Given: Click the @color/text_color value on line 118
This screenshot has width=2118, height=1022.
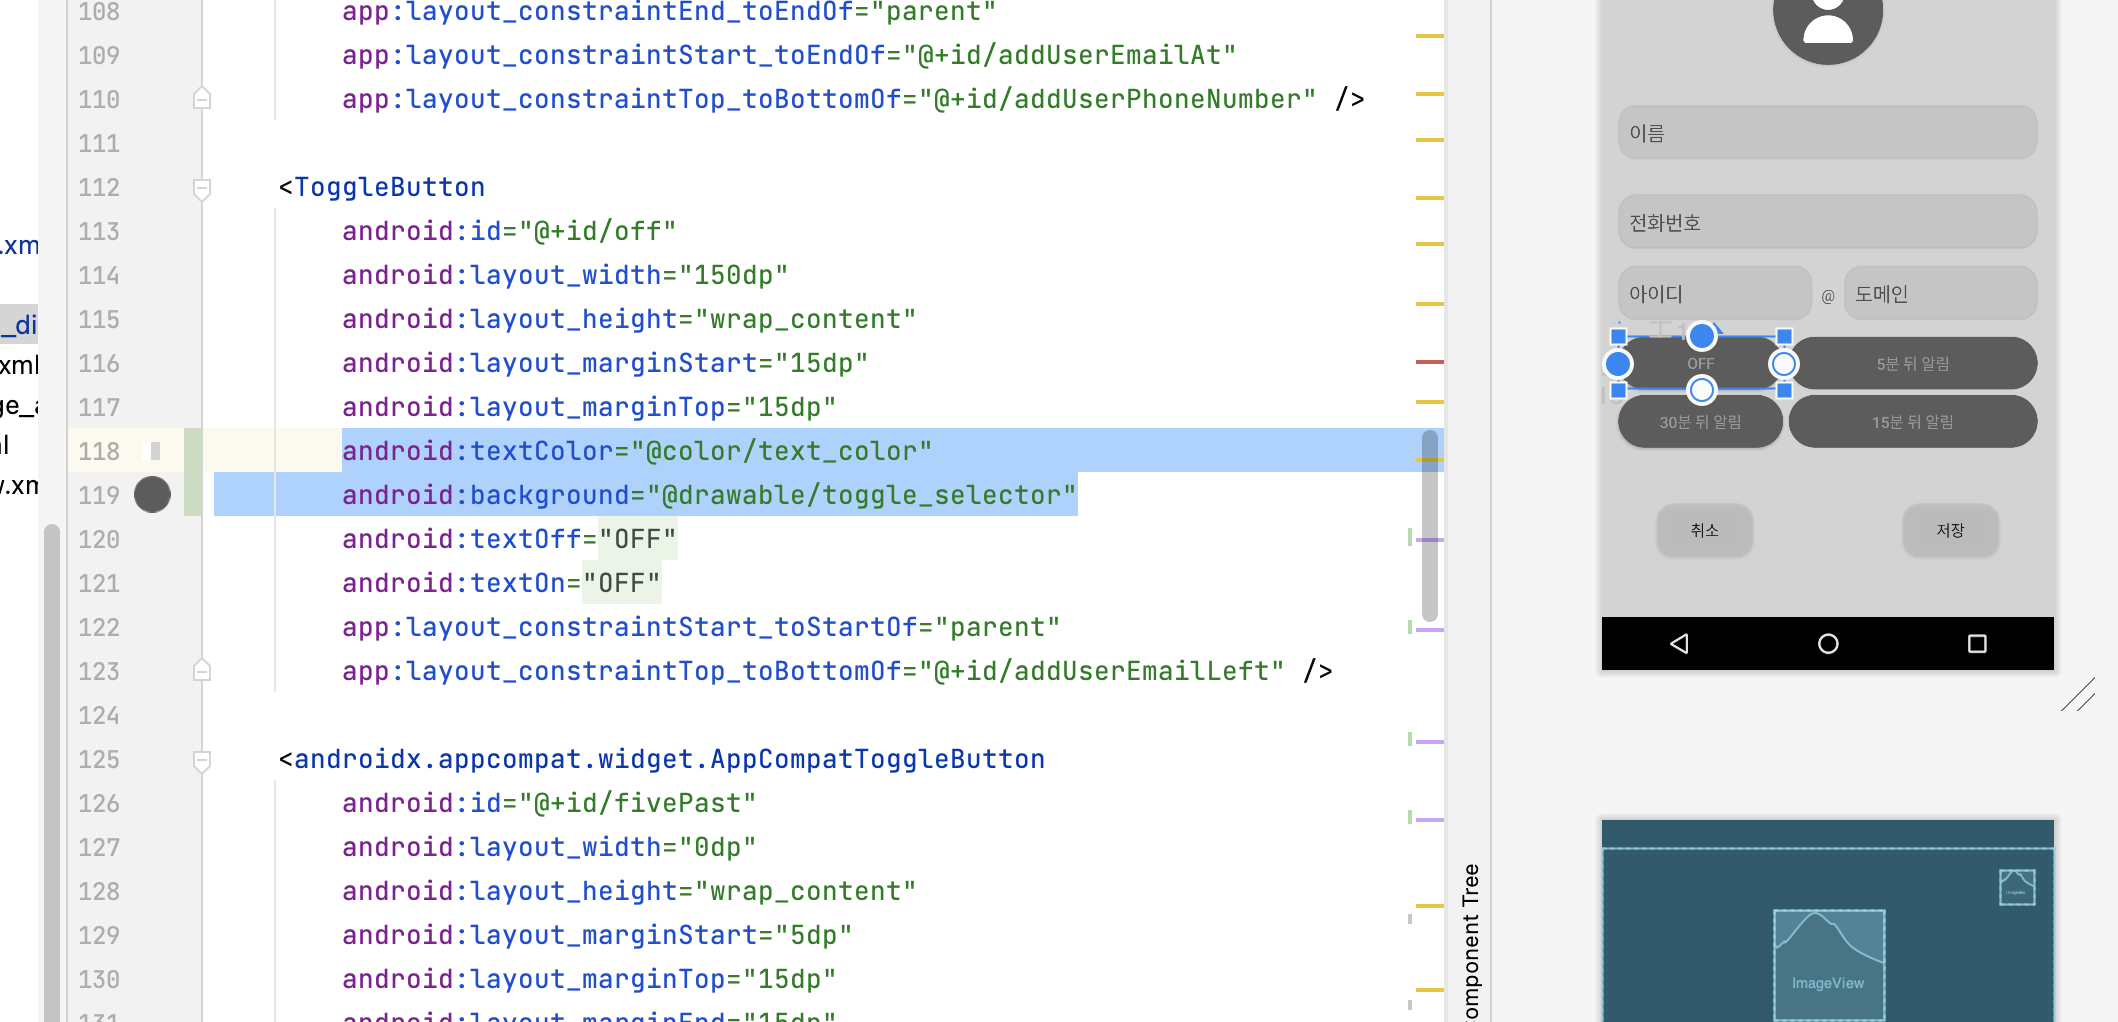Looking at the screenshot, I should 781,452.
